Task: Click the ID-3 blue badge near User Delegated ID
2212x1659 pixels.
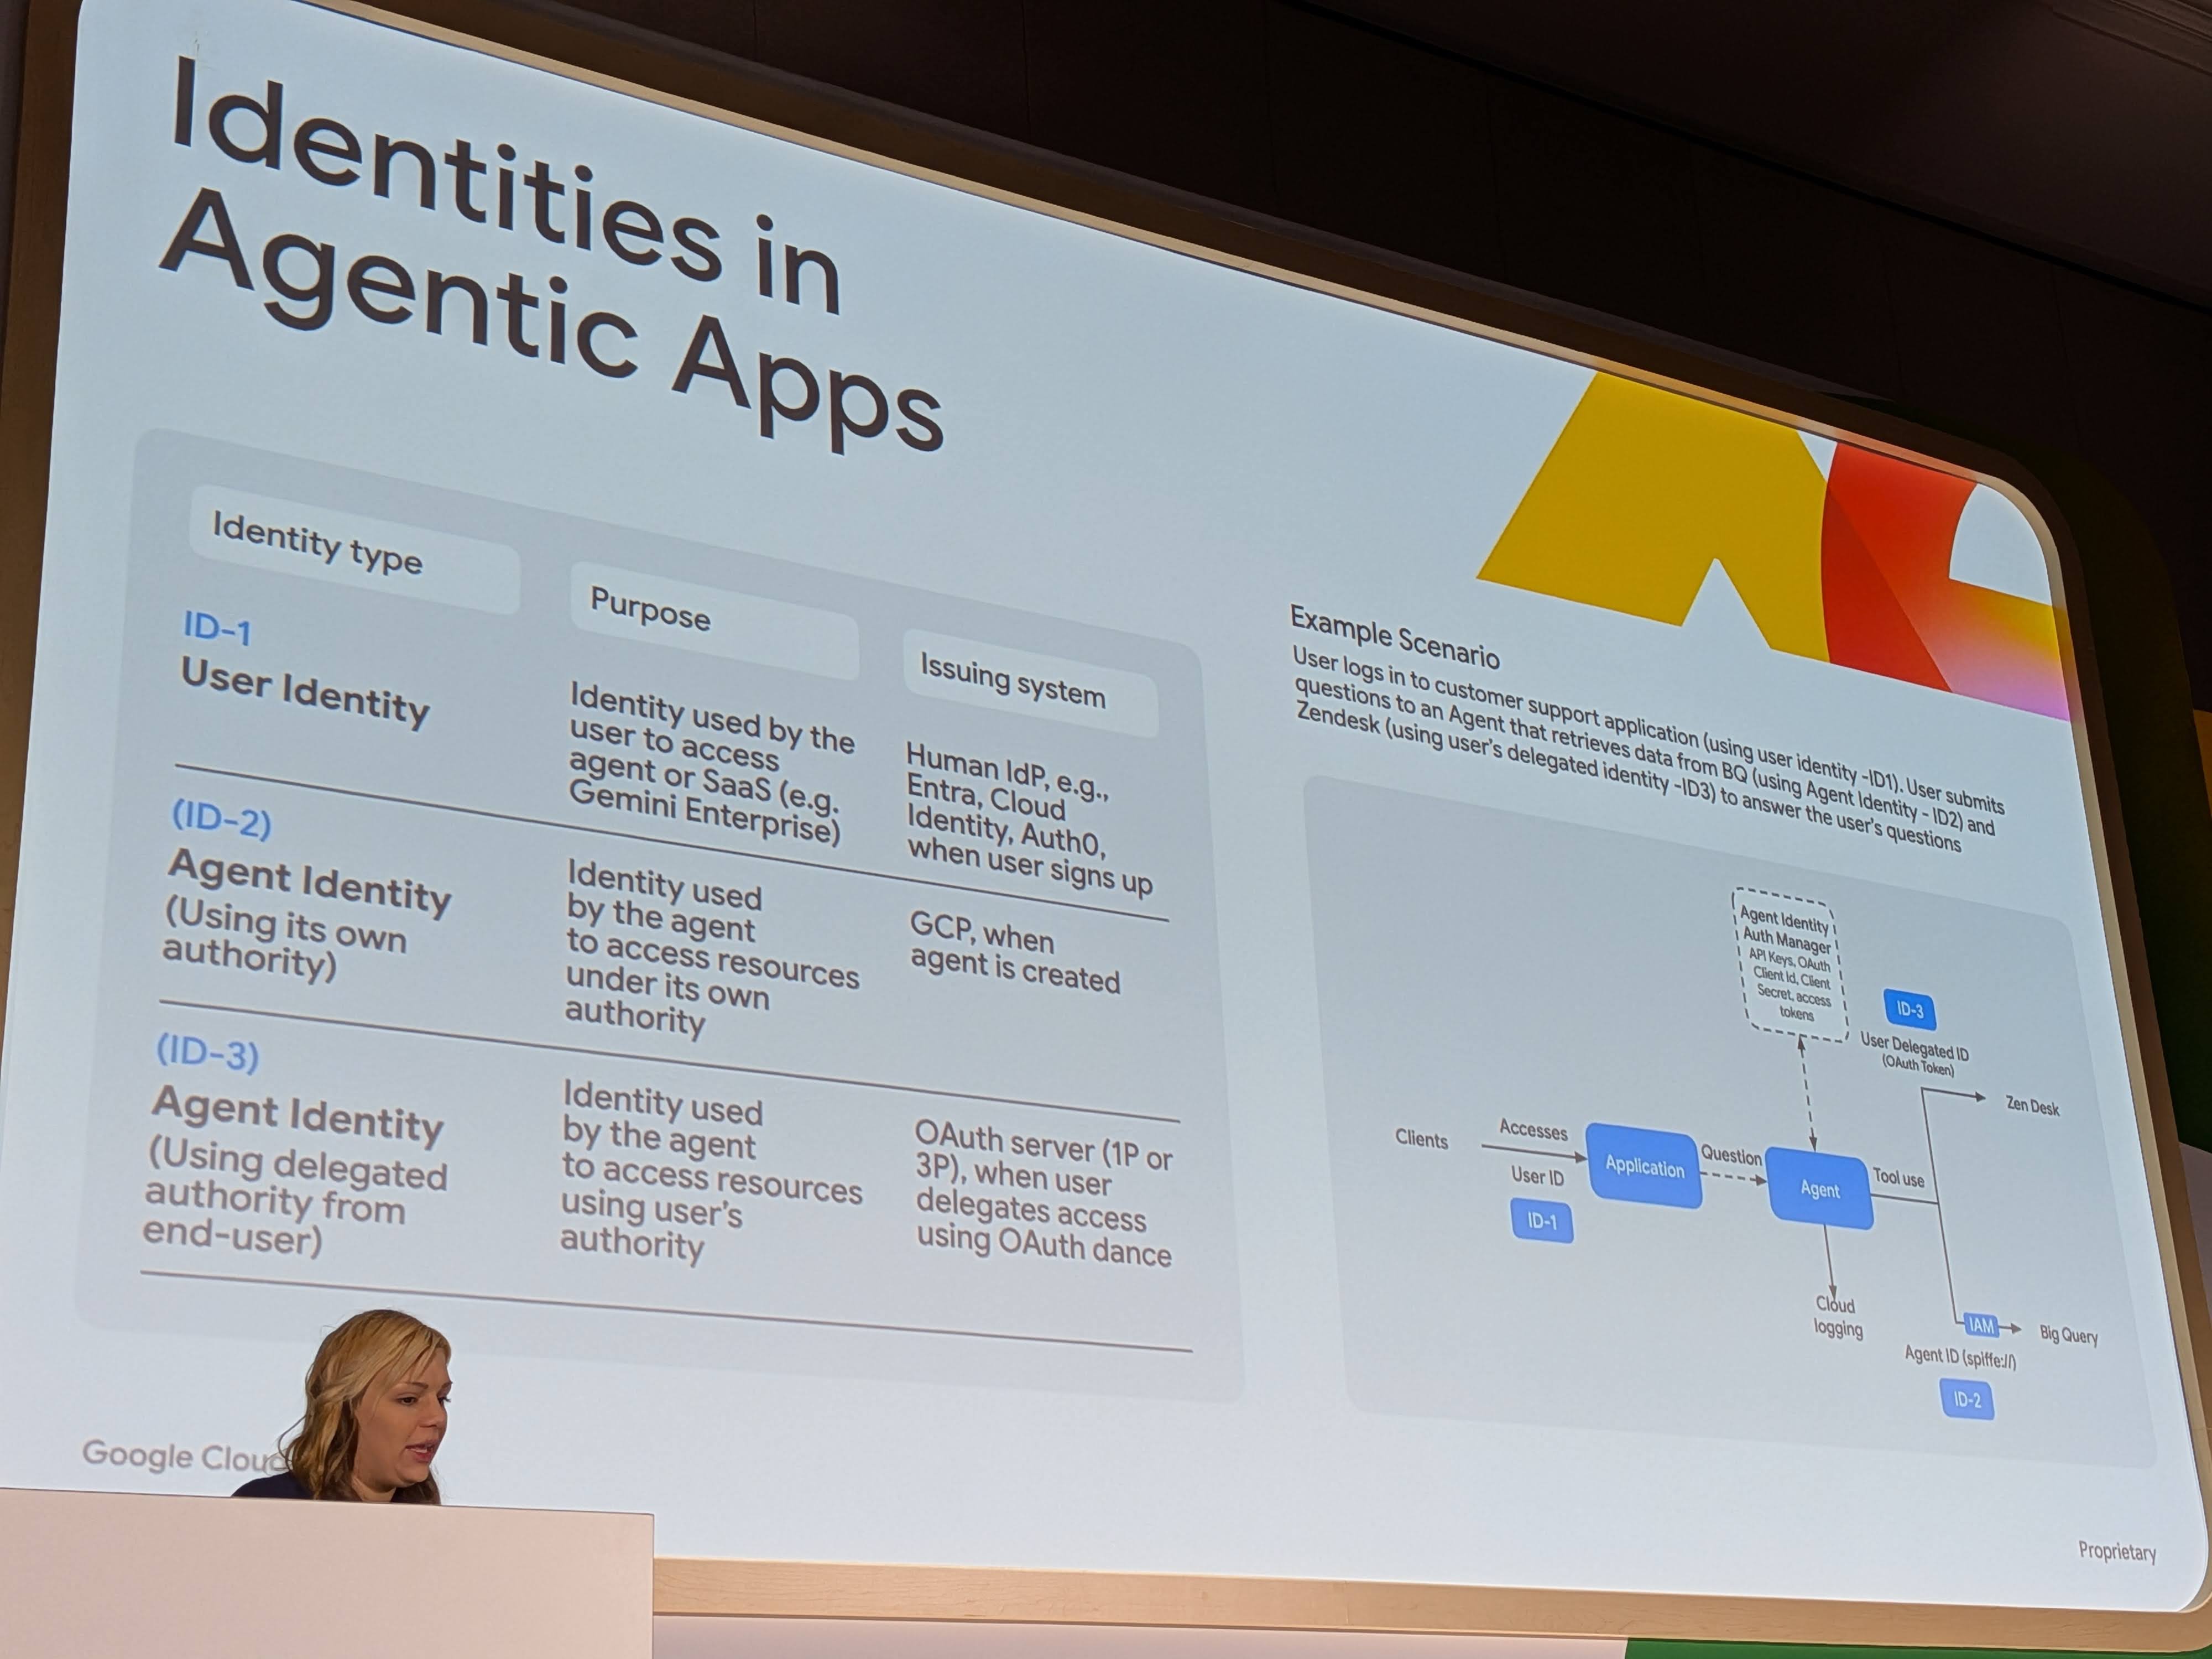Action: [1909, 1009]
